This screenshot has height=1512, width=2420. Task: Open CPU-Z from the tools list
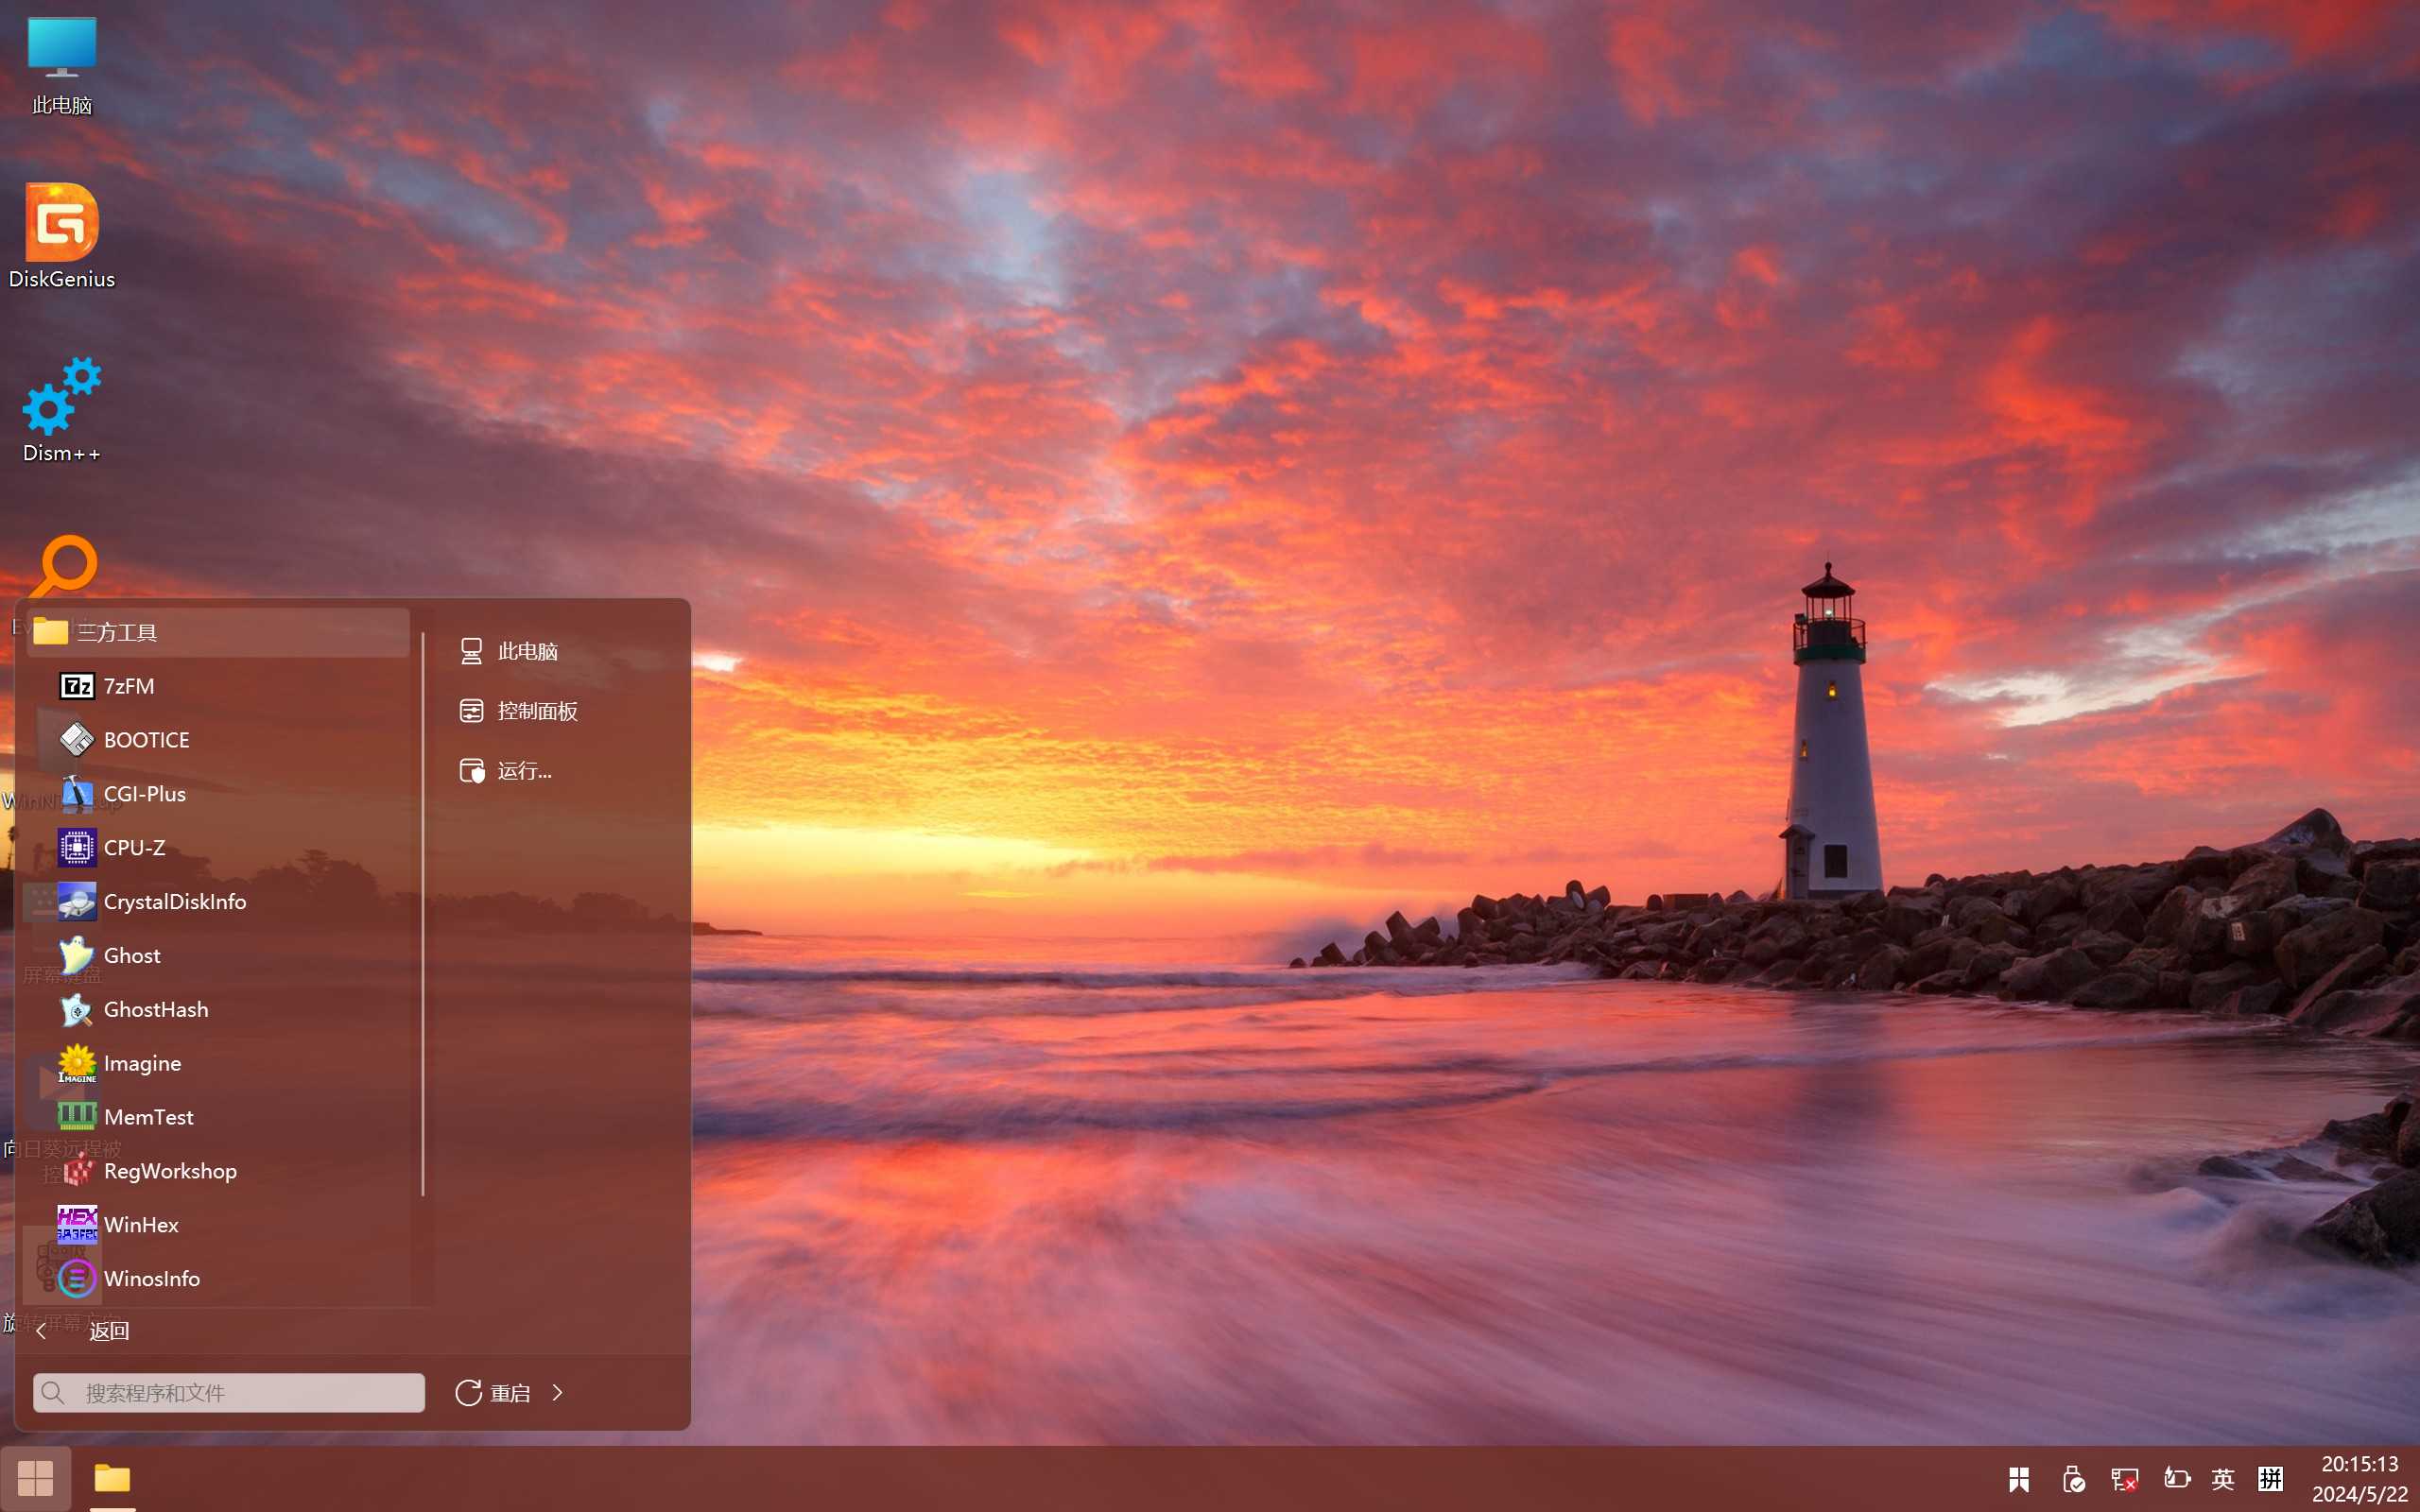133,848
